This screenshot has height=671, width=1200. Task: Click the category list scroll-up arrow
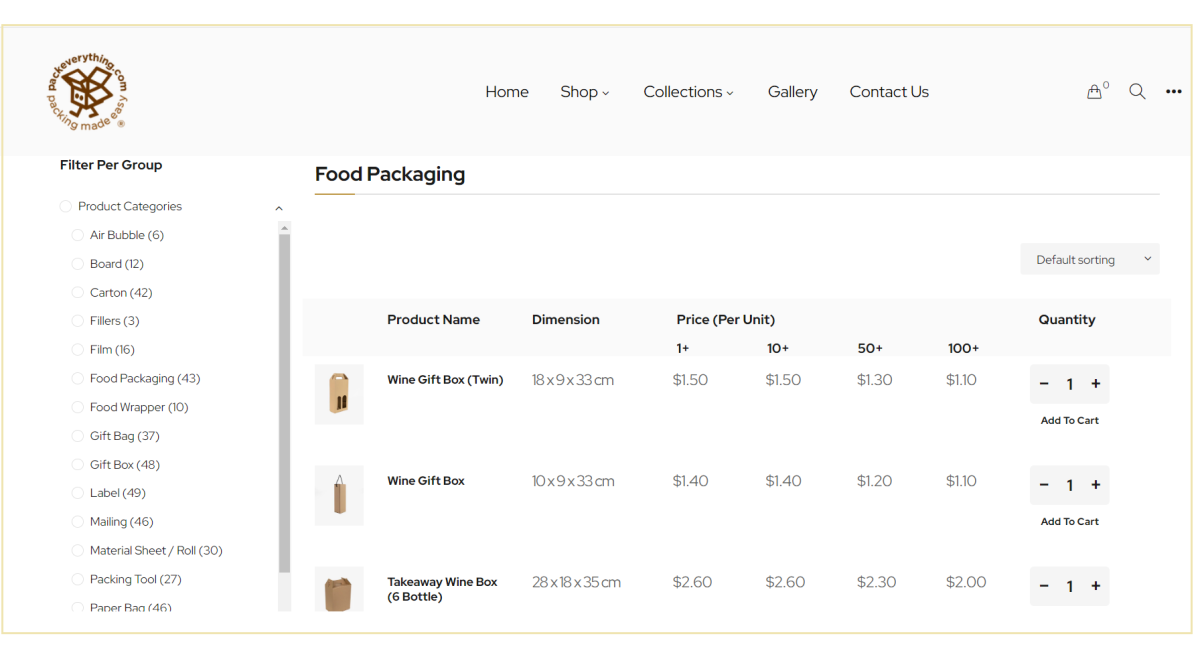pos(284,228)
